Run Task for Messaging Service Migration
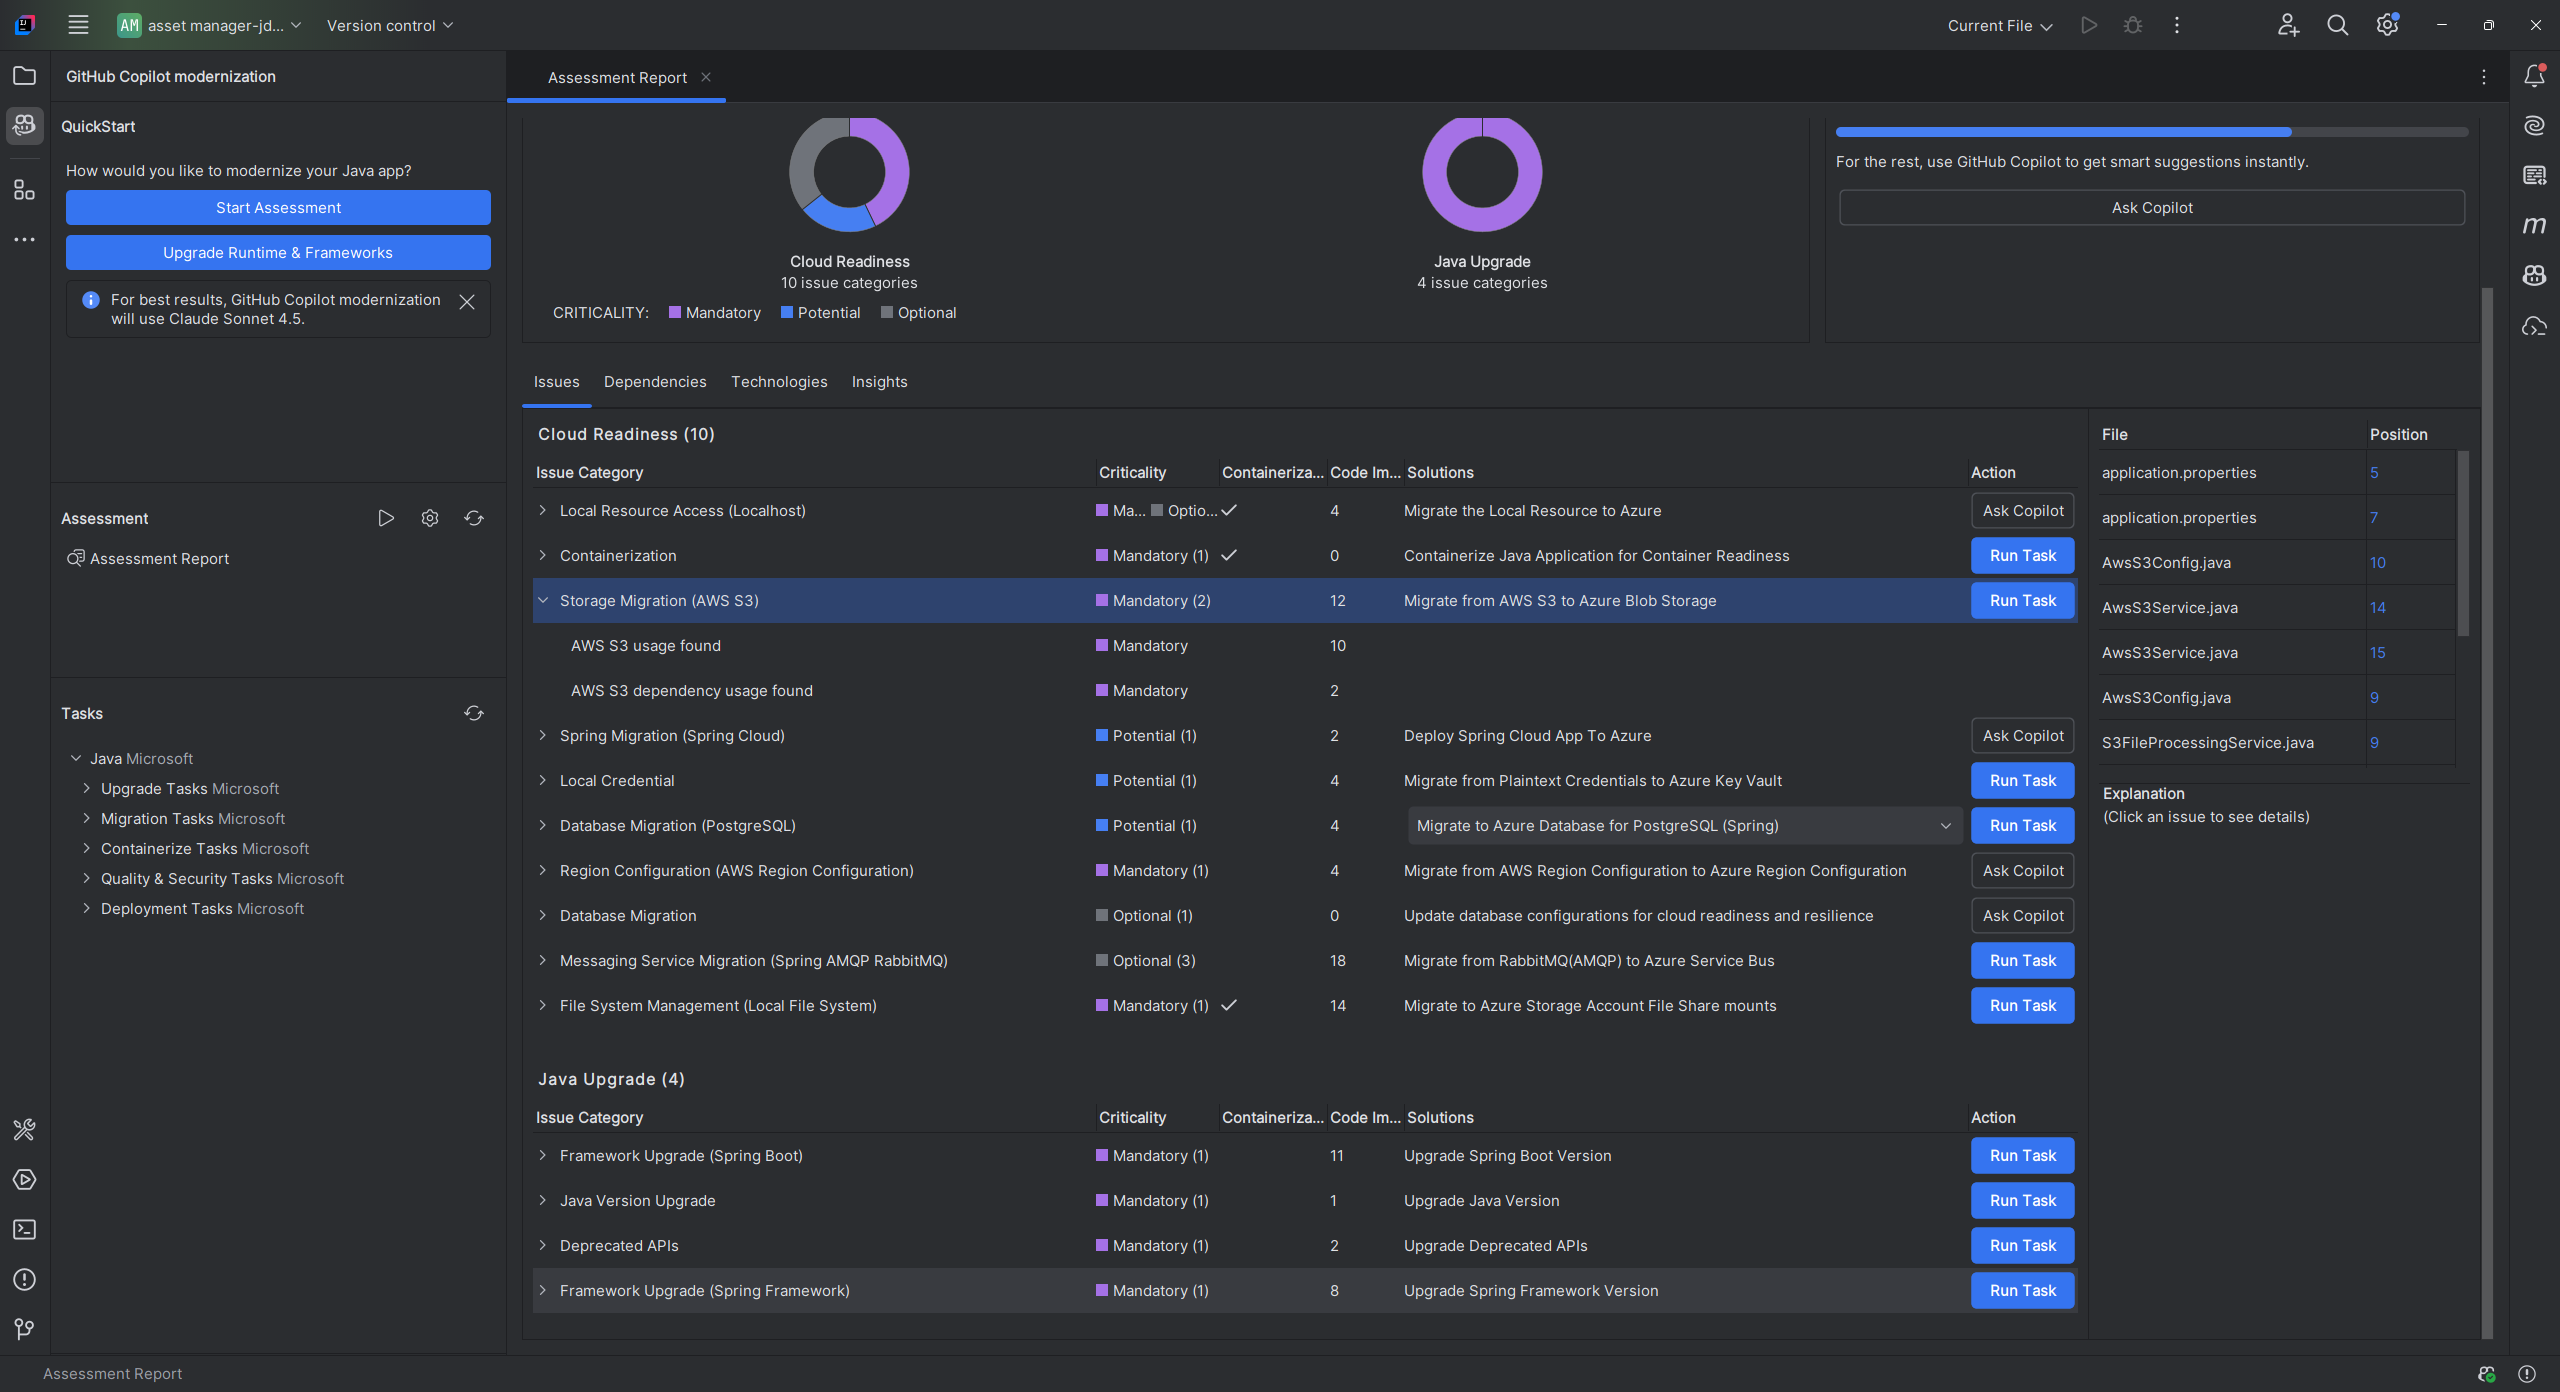 click(2022, 961)
